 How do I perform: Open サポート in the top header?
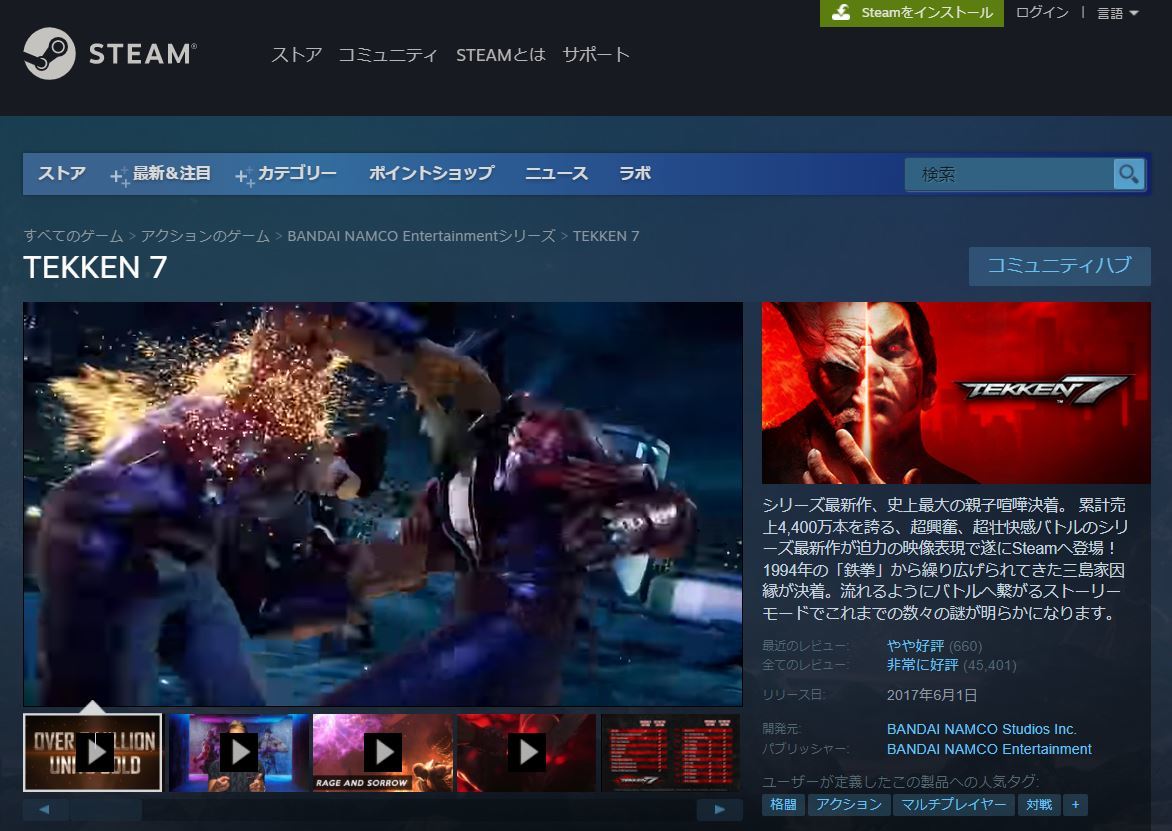pos(596,55)
